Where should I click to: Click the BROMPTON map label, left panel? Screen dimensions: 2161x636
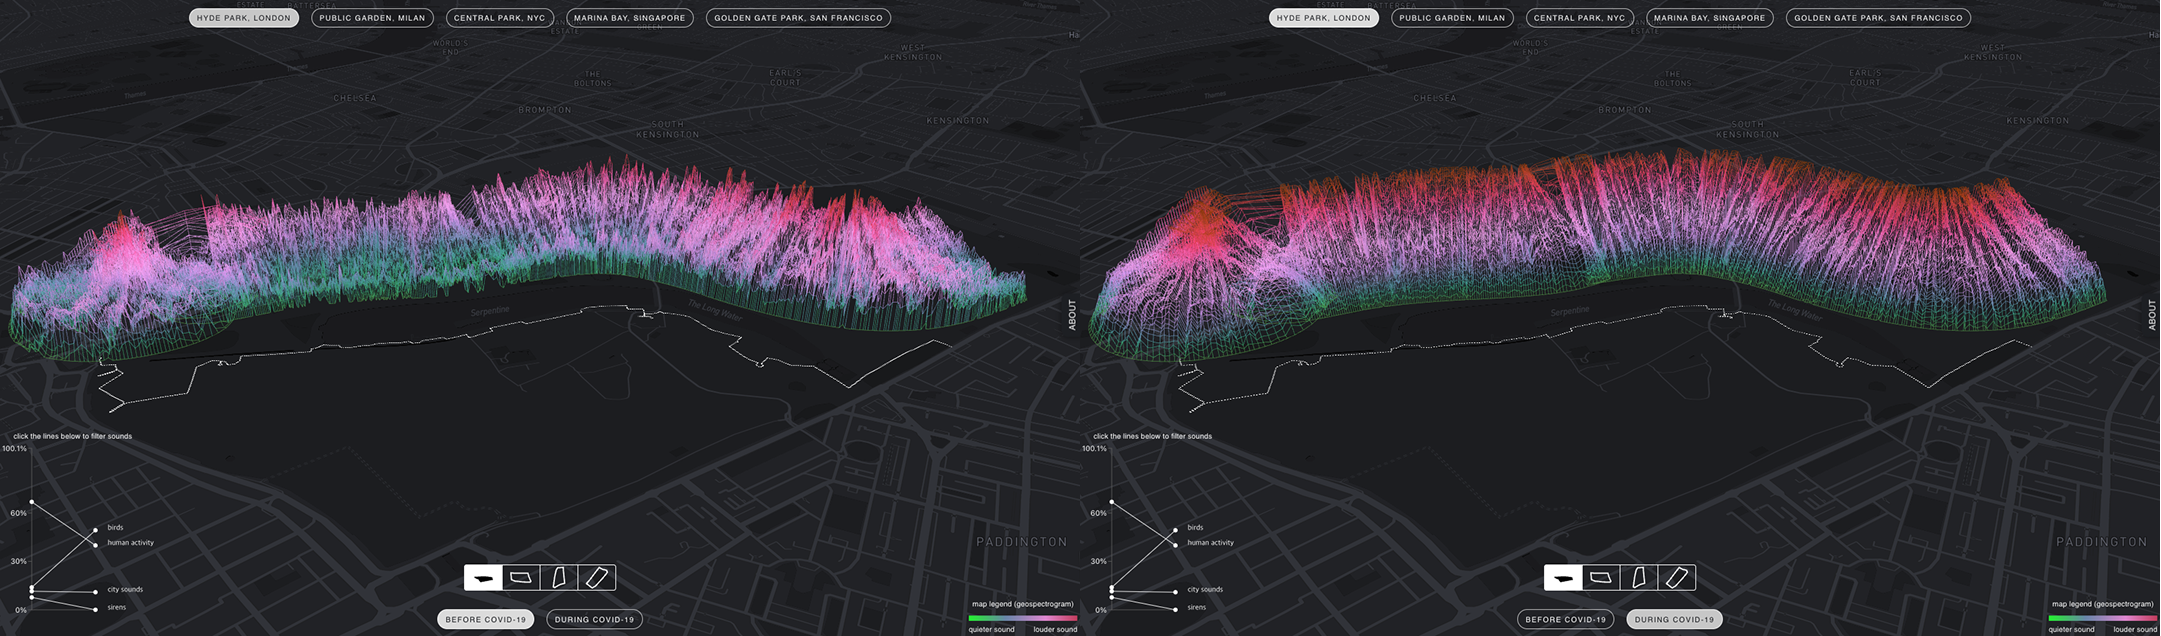point(545,110)
